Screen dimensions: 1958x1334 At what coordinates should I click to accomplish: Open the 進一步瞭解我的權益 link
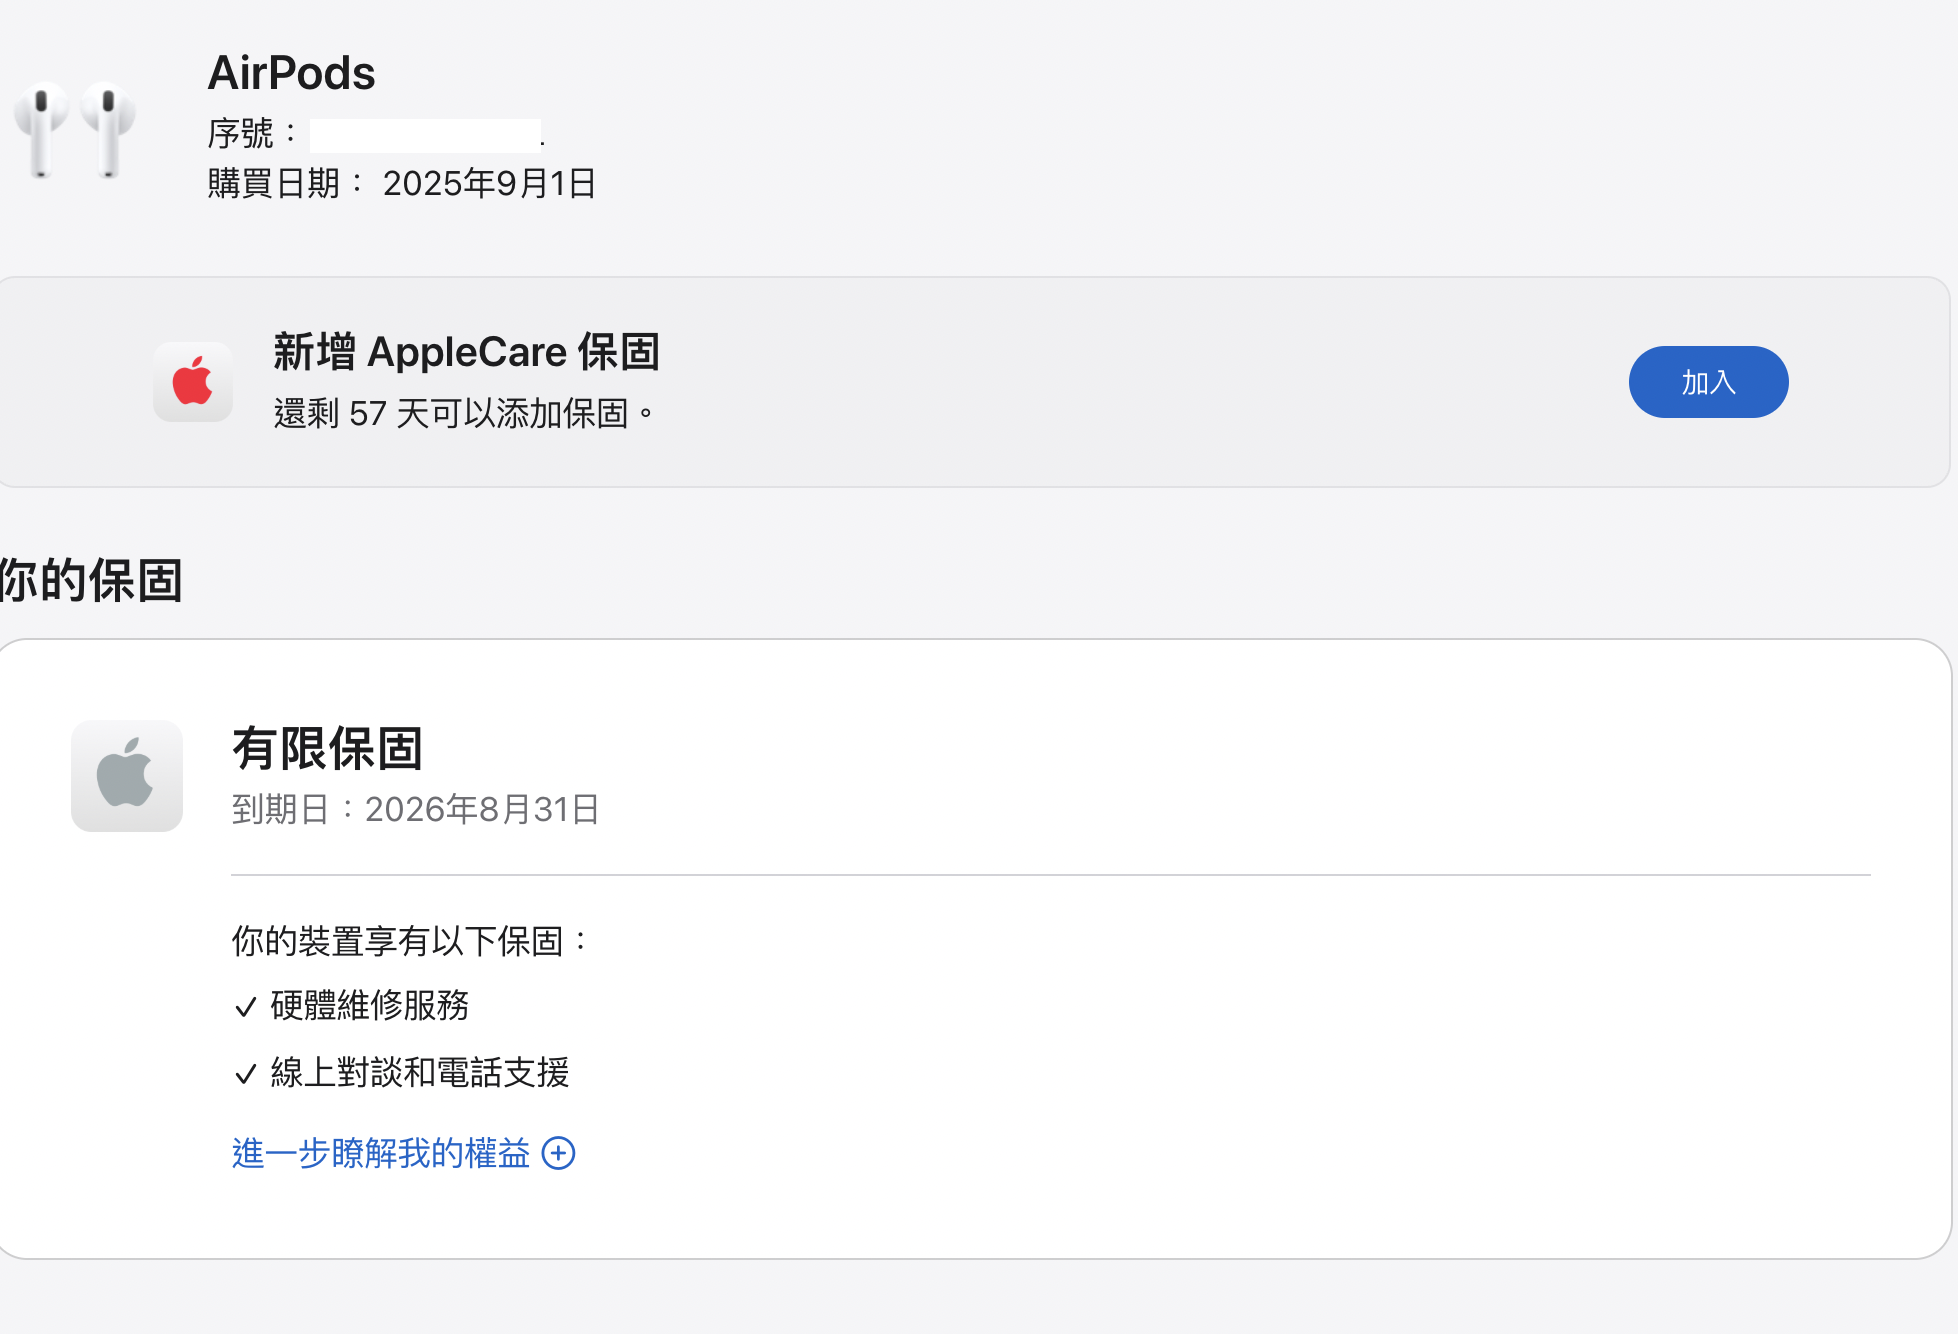pyautogui.click(x=381, y=1153)
